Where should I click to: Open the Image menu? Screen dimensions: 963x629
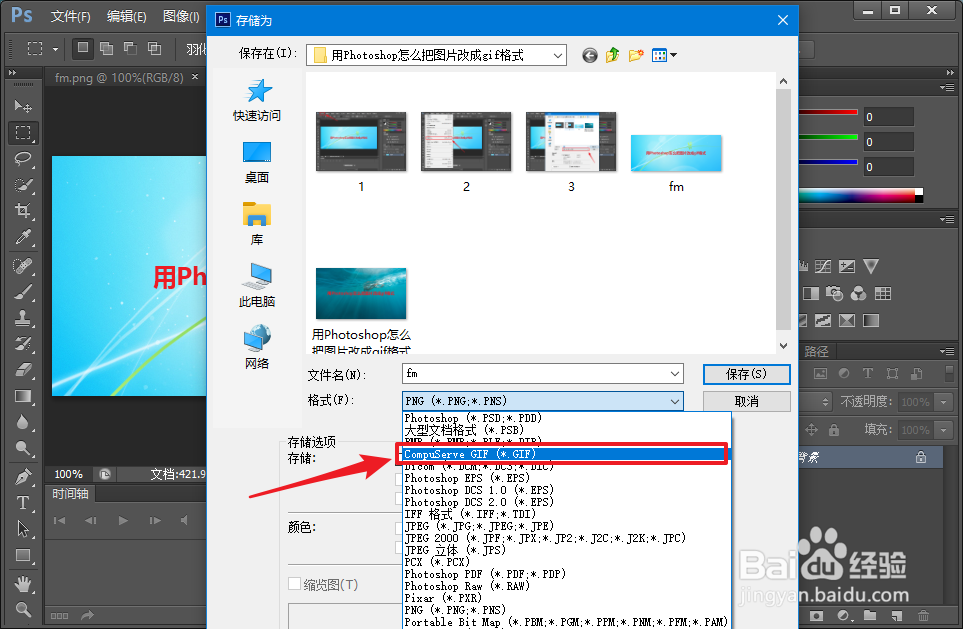(181, 17)
